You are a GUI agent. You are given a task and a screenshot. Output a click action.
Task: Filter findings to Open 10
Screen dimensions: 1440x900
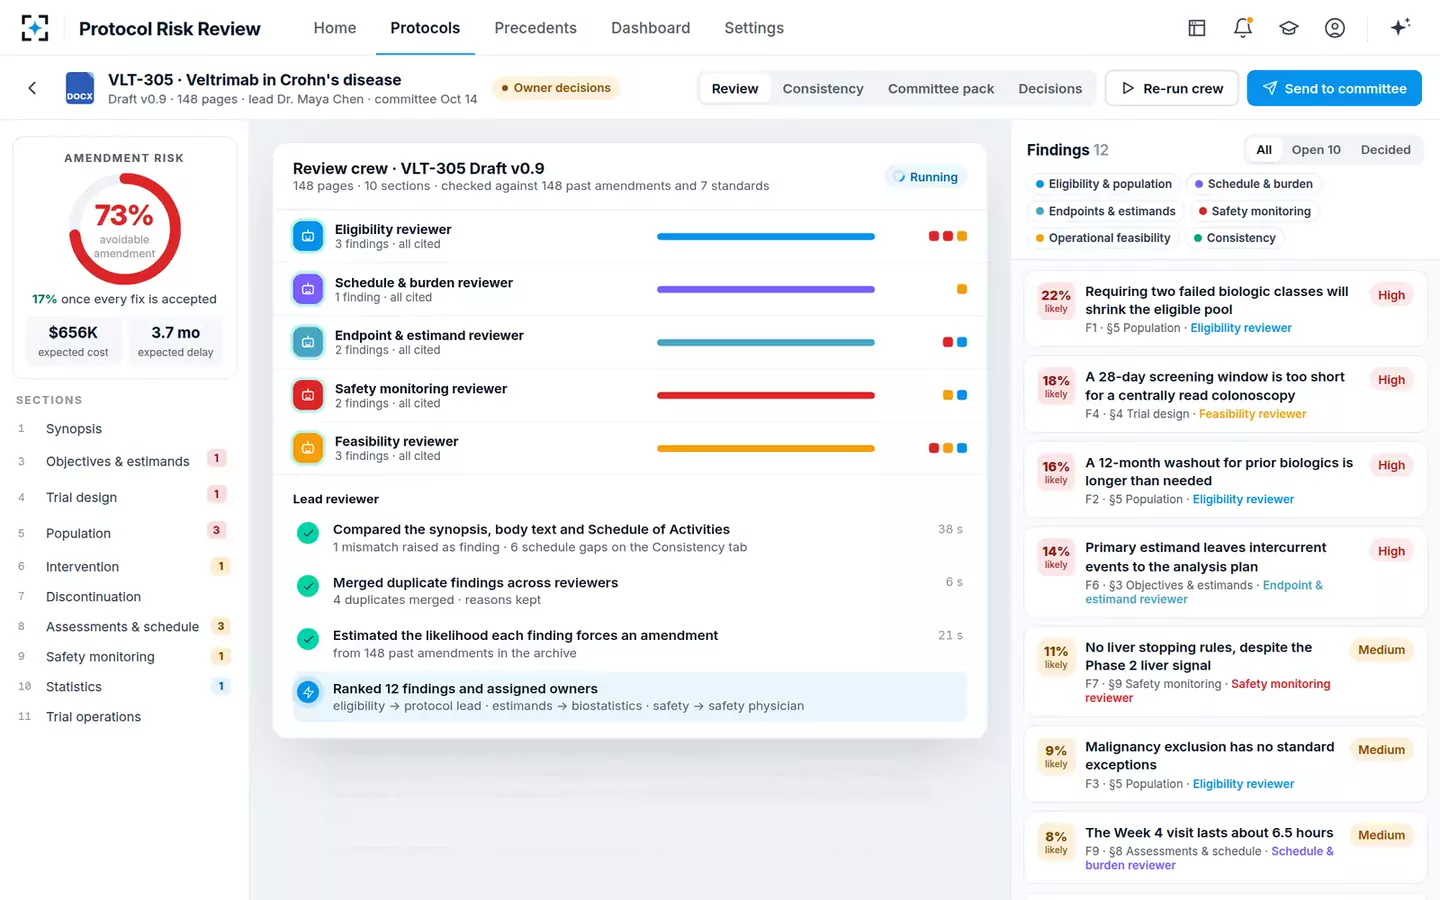pos(1316,150)
